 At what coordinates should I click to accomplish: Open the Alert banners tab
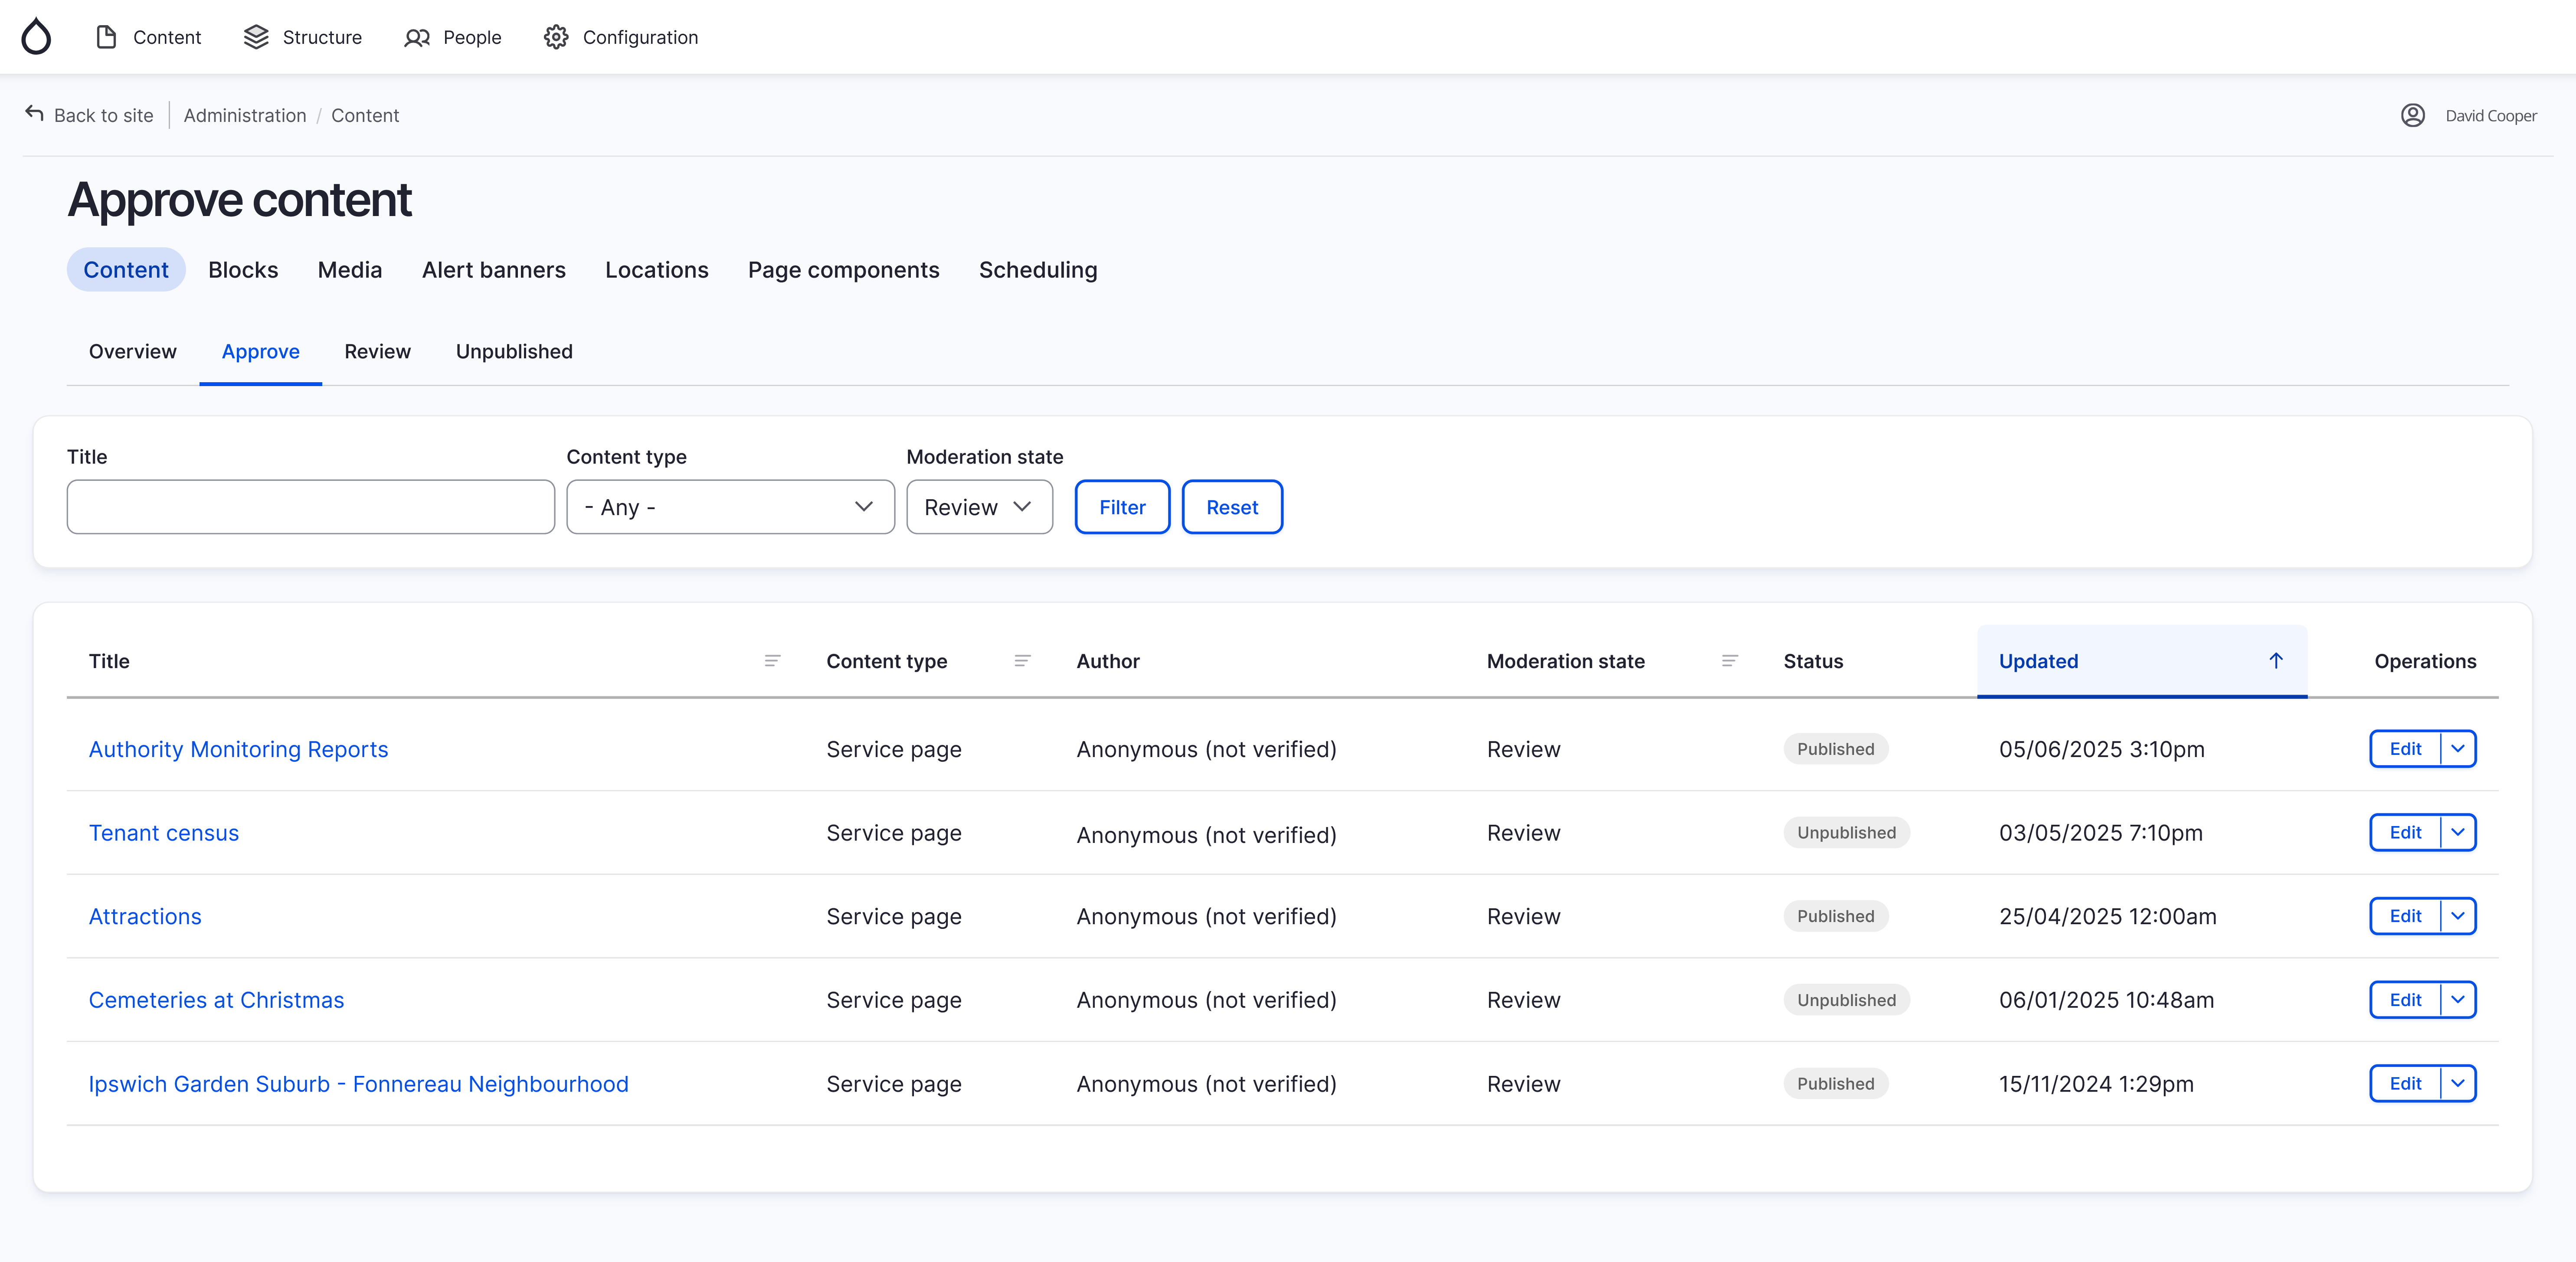(x=493, y=270)
